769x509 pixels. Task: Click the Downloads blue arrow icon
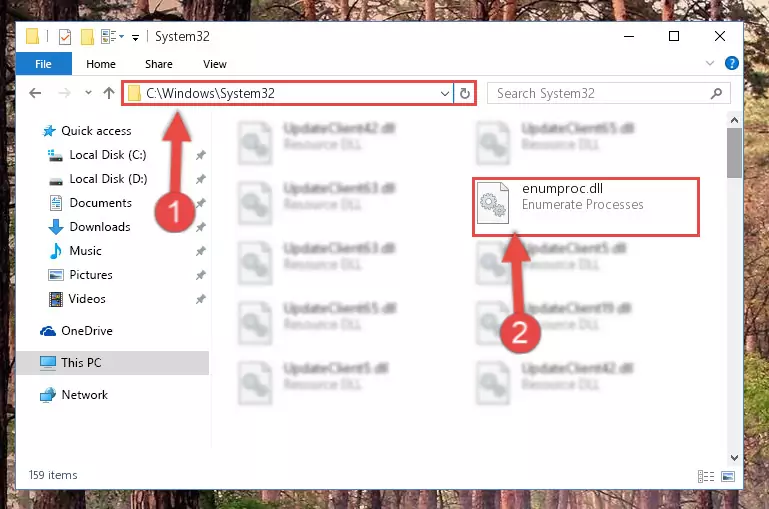[x=56, y=227]
